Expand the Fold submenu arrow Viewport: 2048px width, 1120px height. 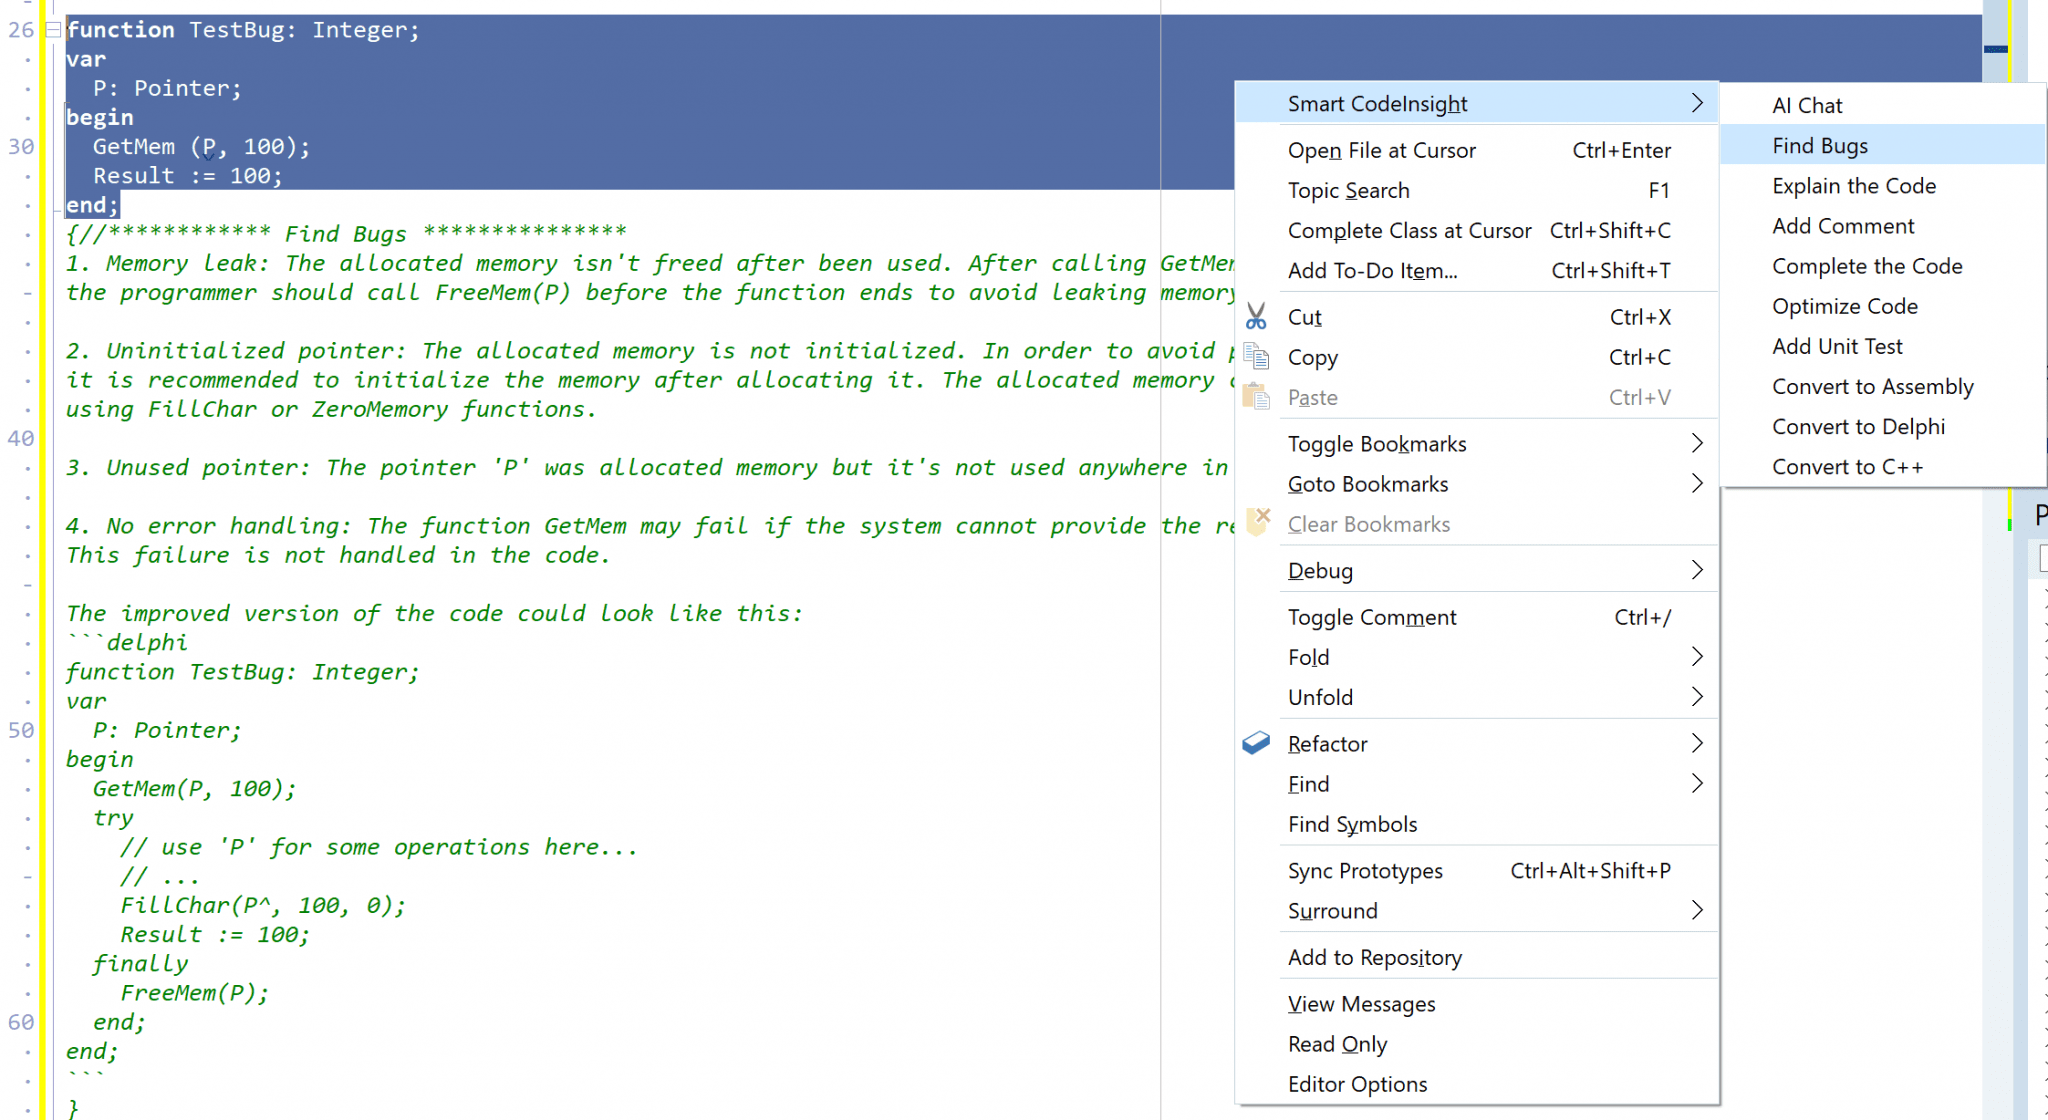[1697, 657]
